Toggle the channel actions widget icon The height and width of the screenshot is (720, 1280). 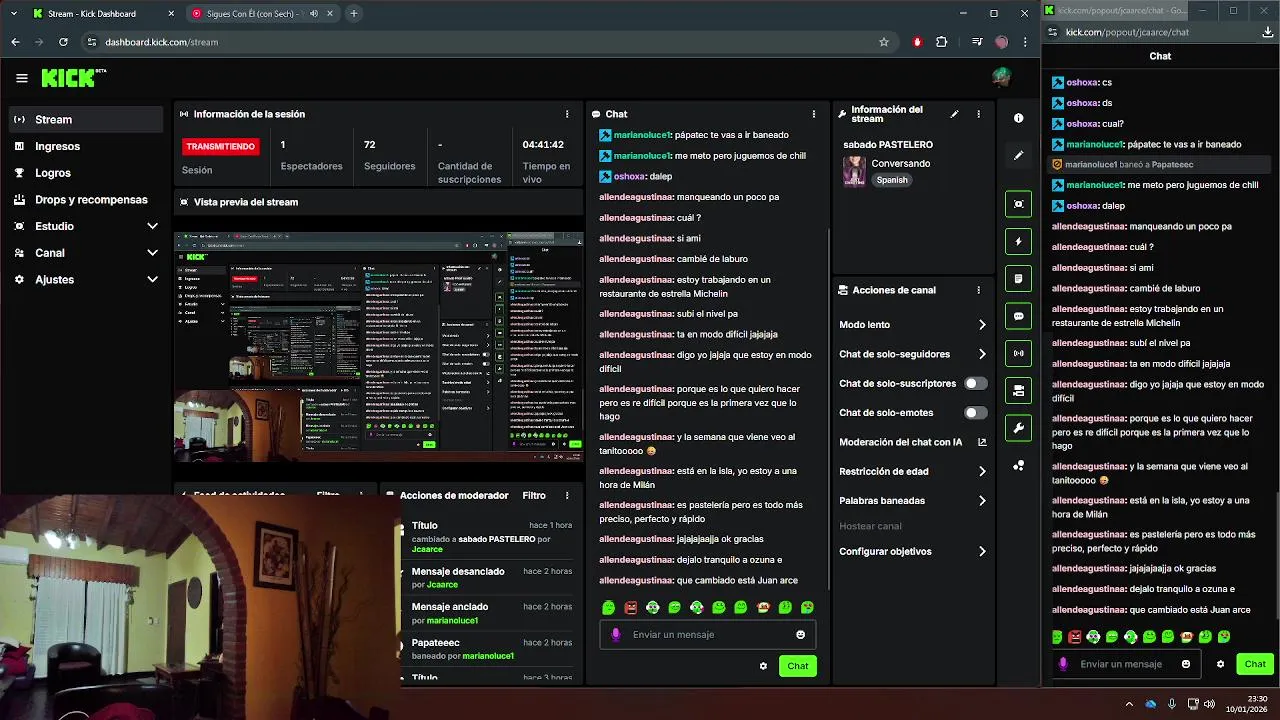tap(1018, 390)
